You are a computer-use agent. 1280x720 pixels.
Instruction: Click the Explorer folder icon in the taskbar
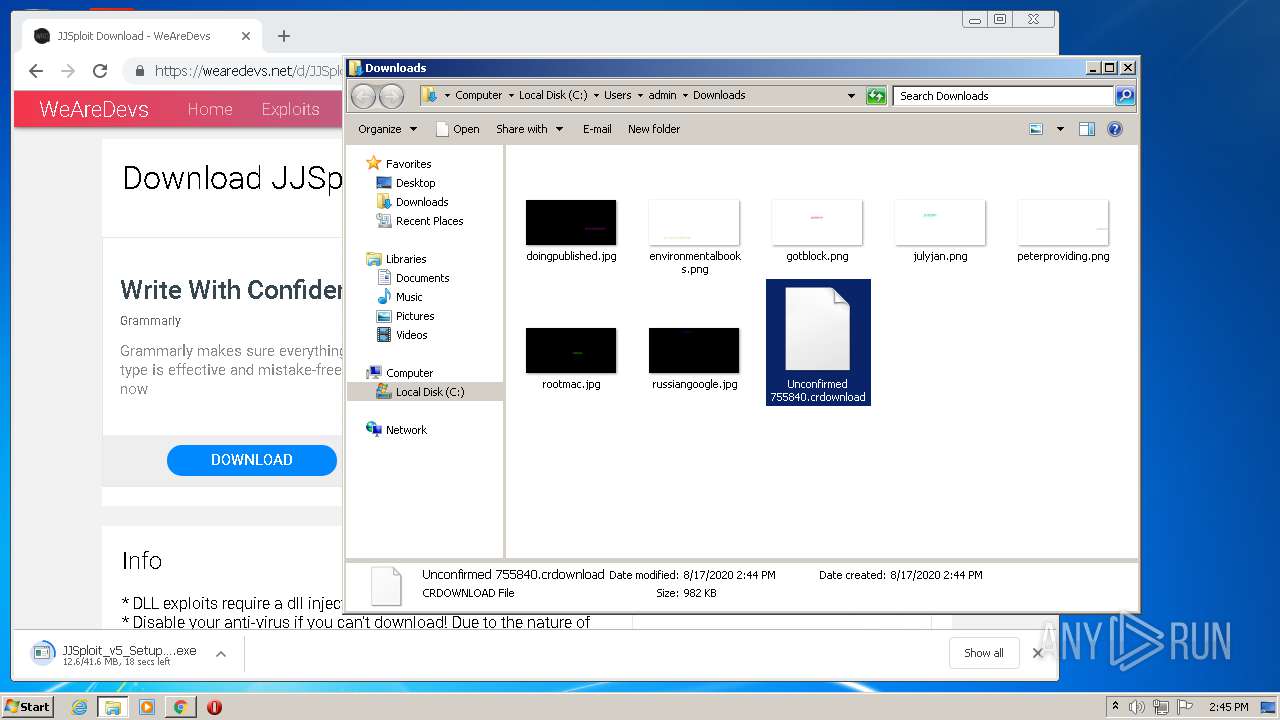[x=113, y=707]
